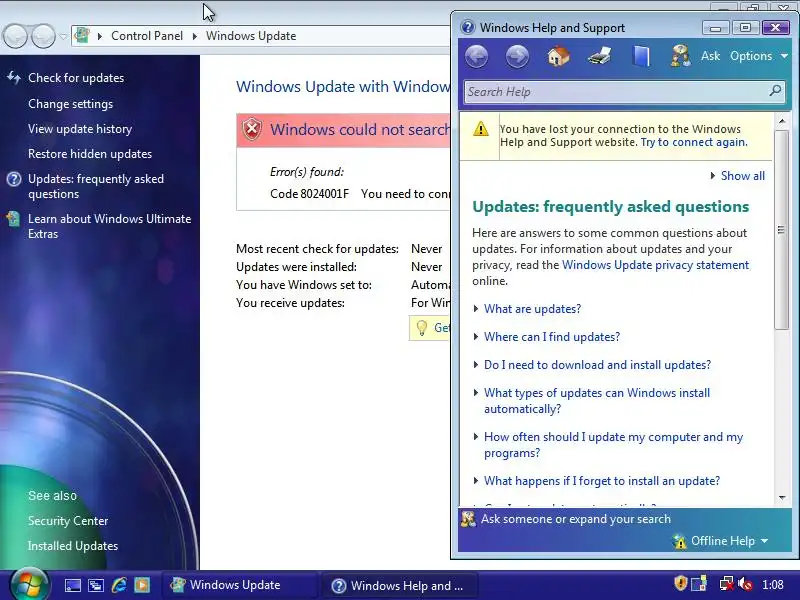Open Security Center under See also
Viewport: 800px width, 600px height.
[x=68, y=520]
